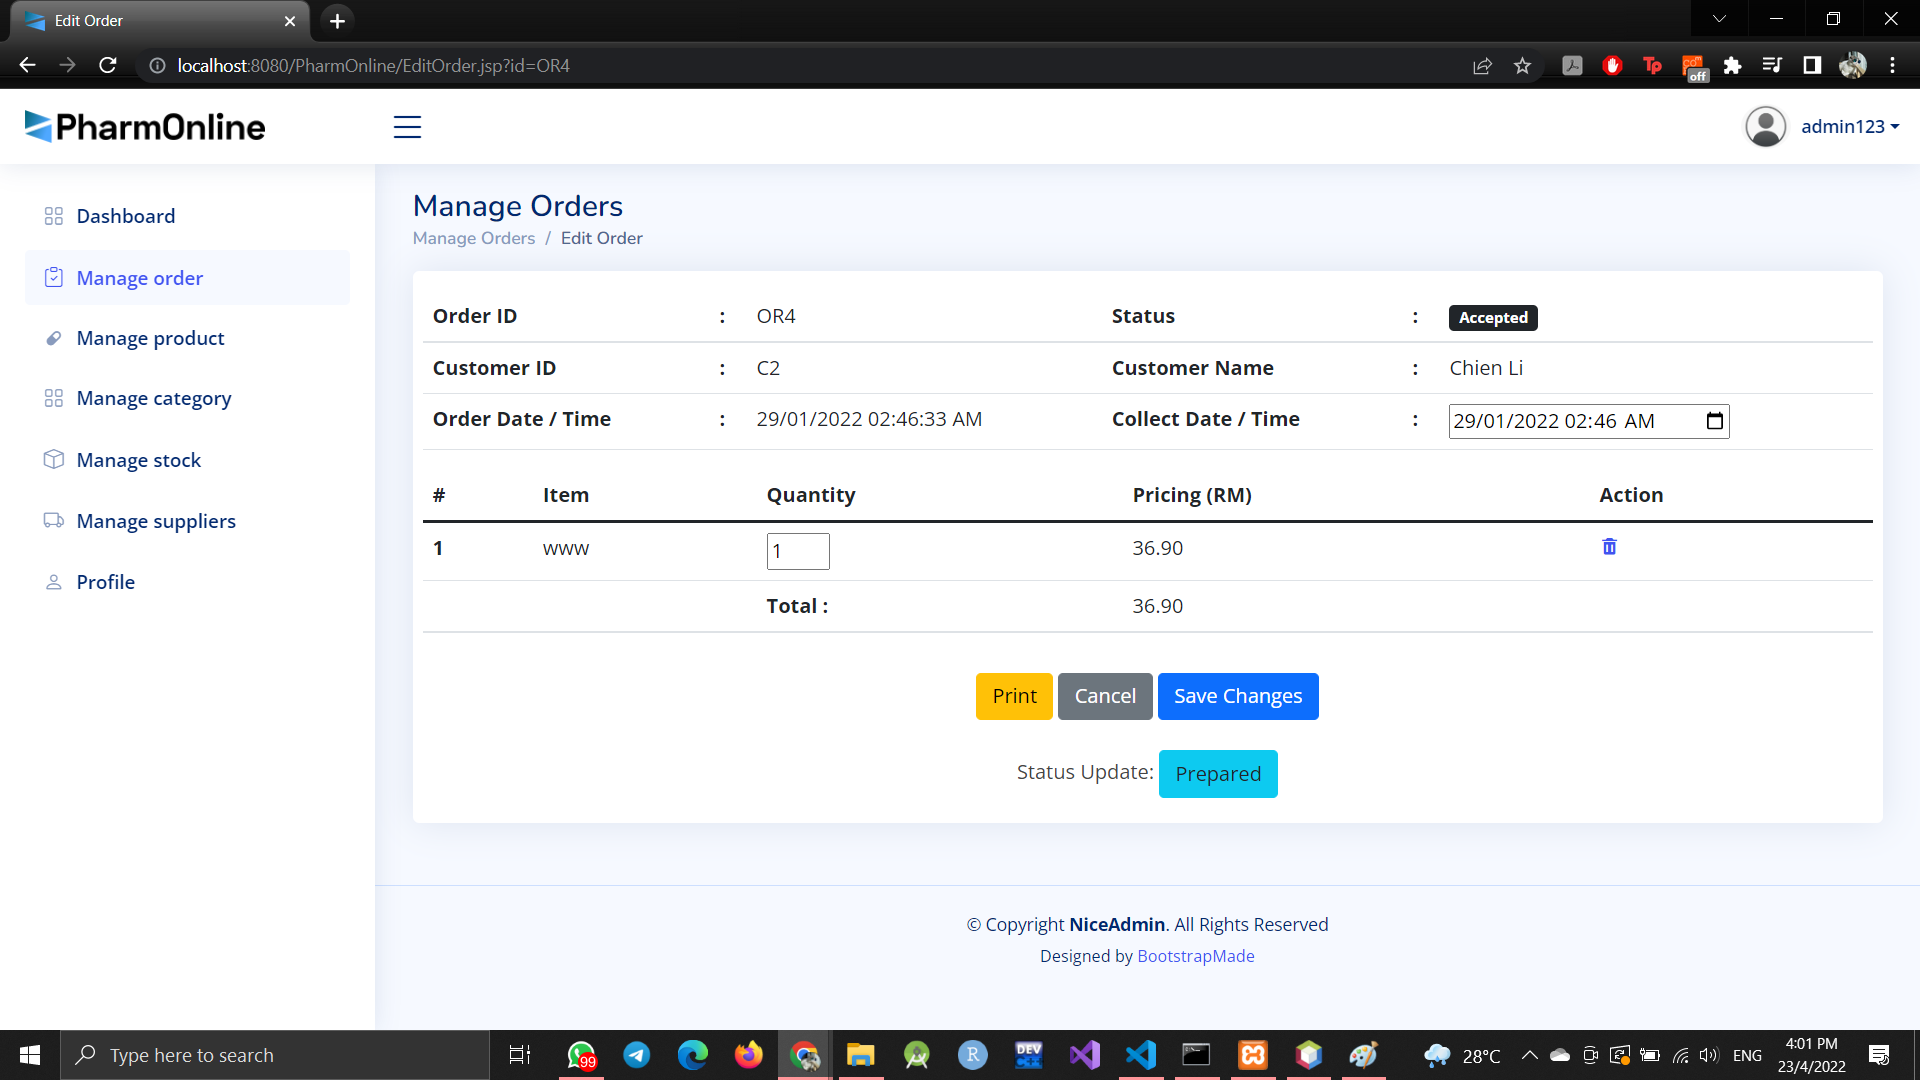This screenshot has height=1080, width=1920.
Task: Open the BootstrapMade footer link
Action: (1196, 956)
